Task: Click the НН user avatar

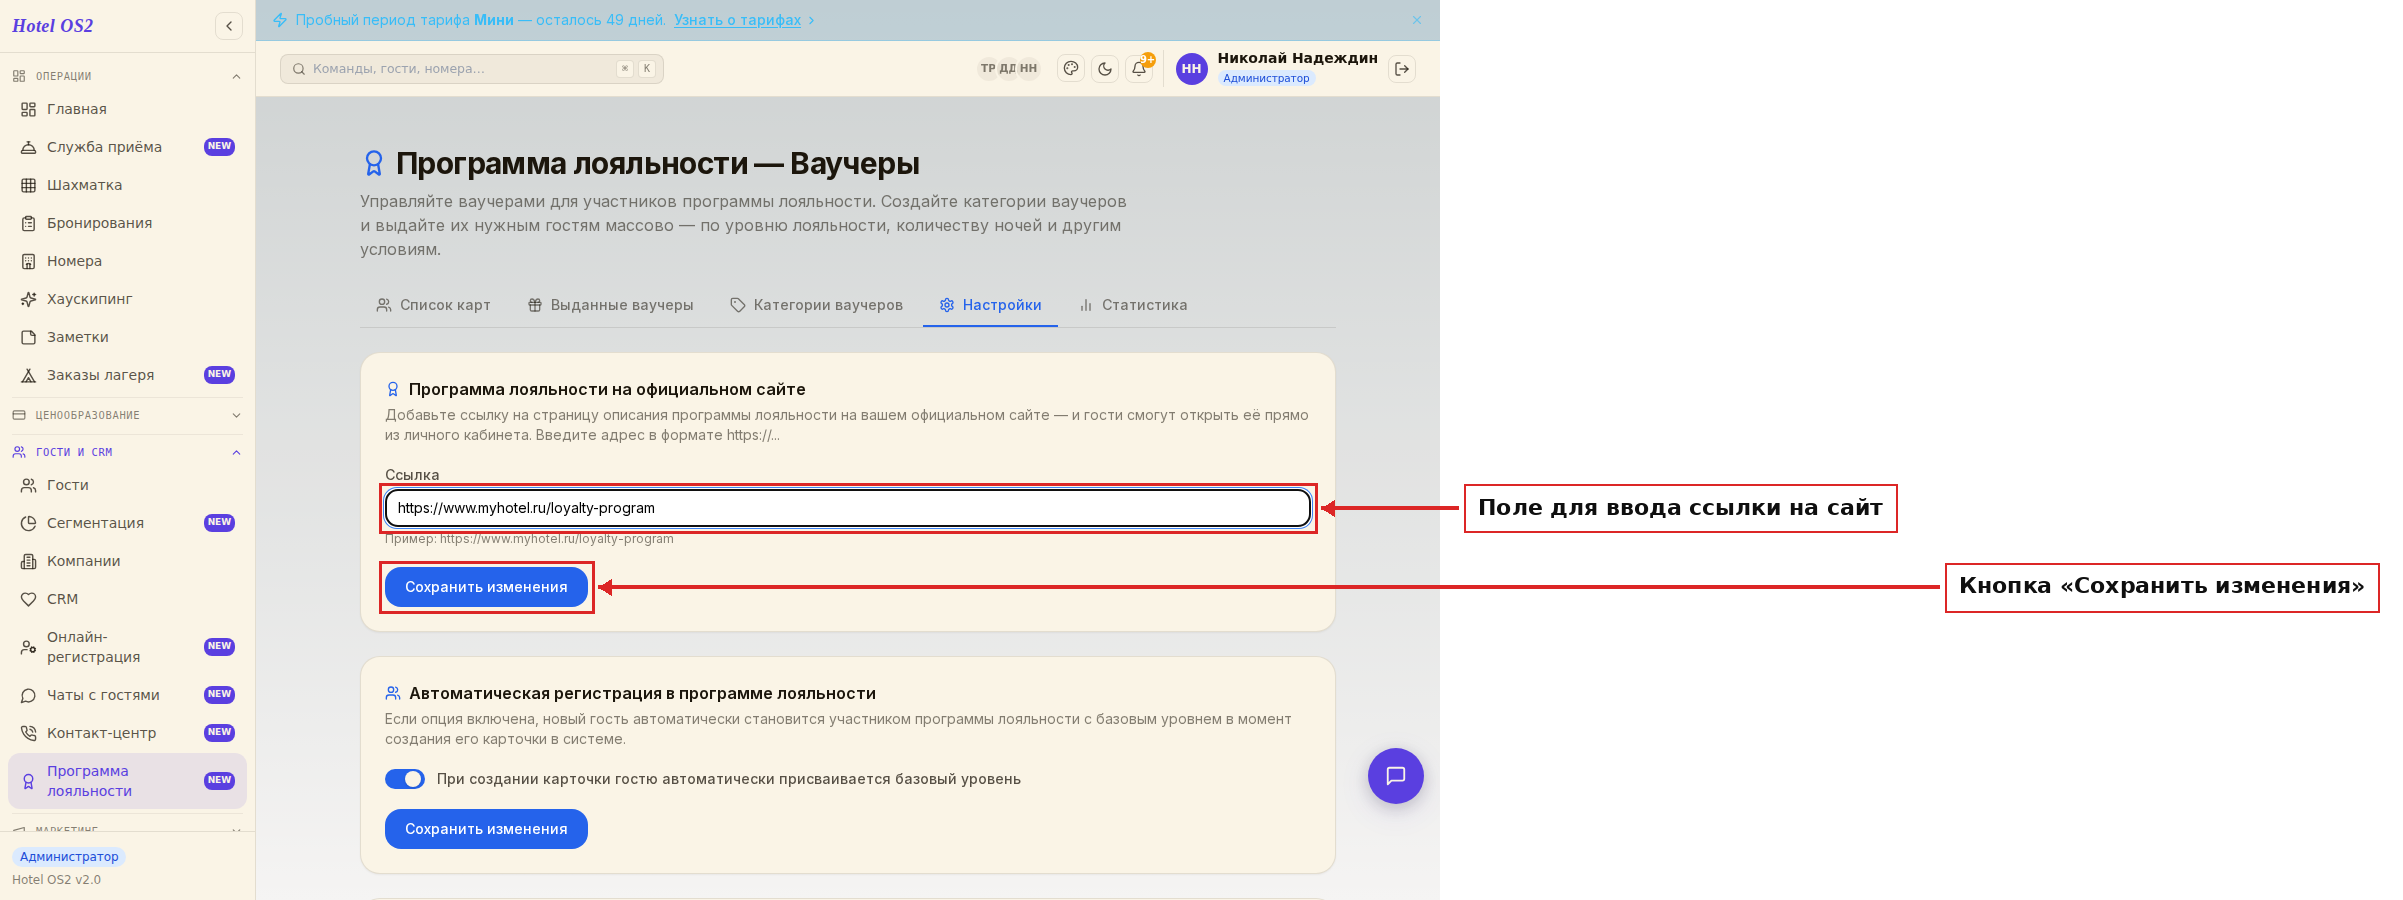Action: click(x=1191, y=69)
